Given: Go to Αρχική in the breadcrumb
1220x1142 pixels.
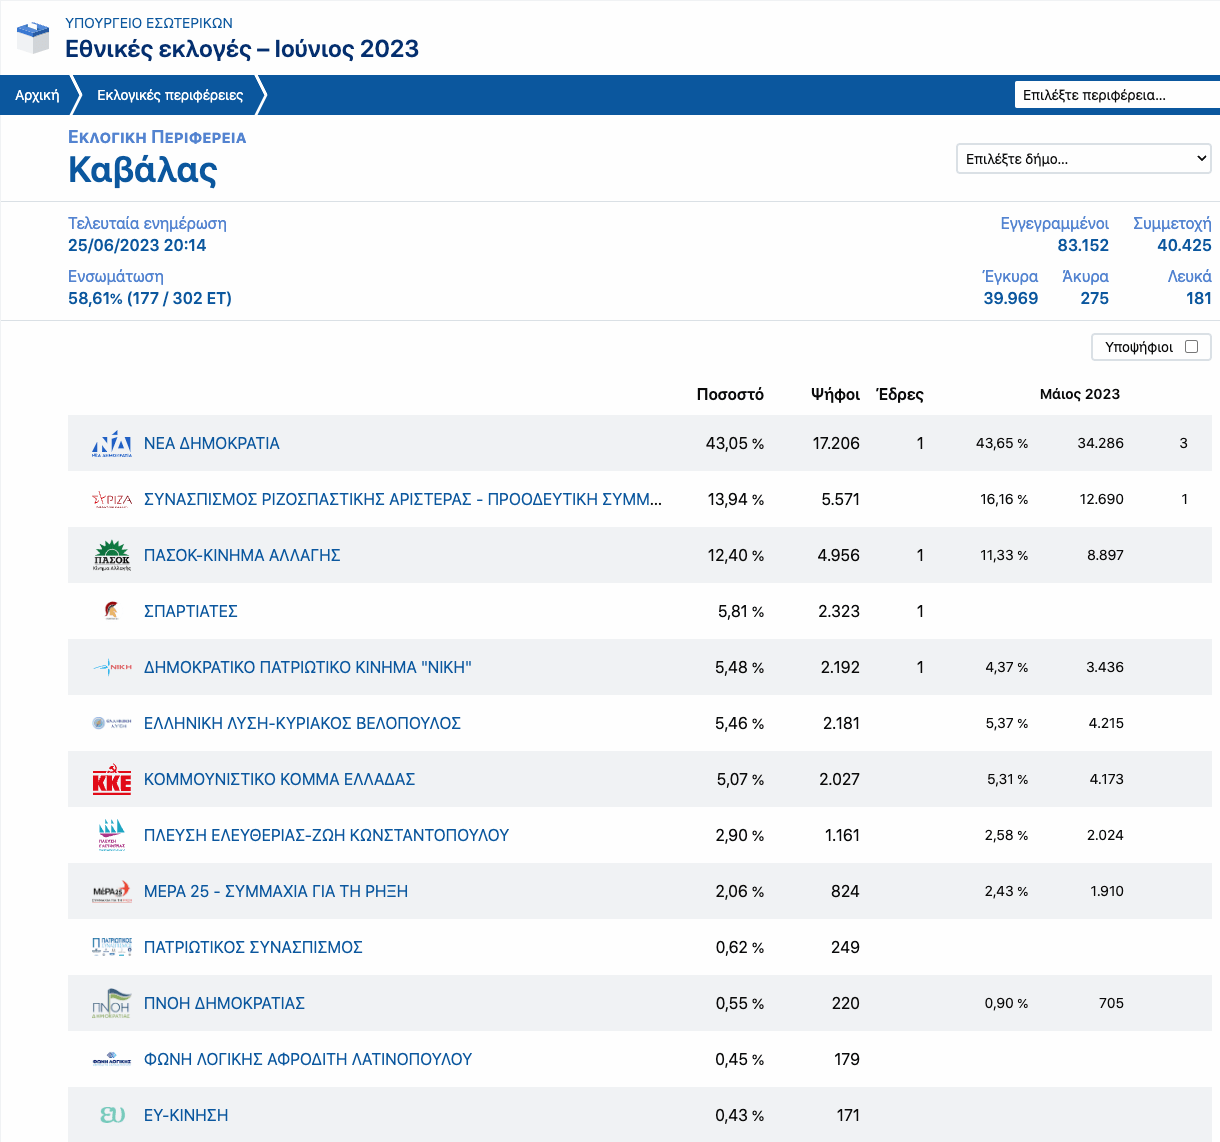Looking at the screenshot, I should [37, 95].
